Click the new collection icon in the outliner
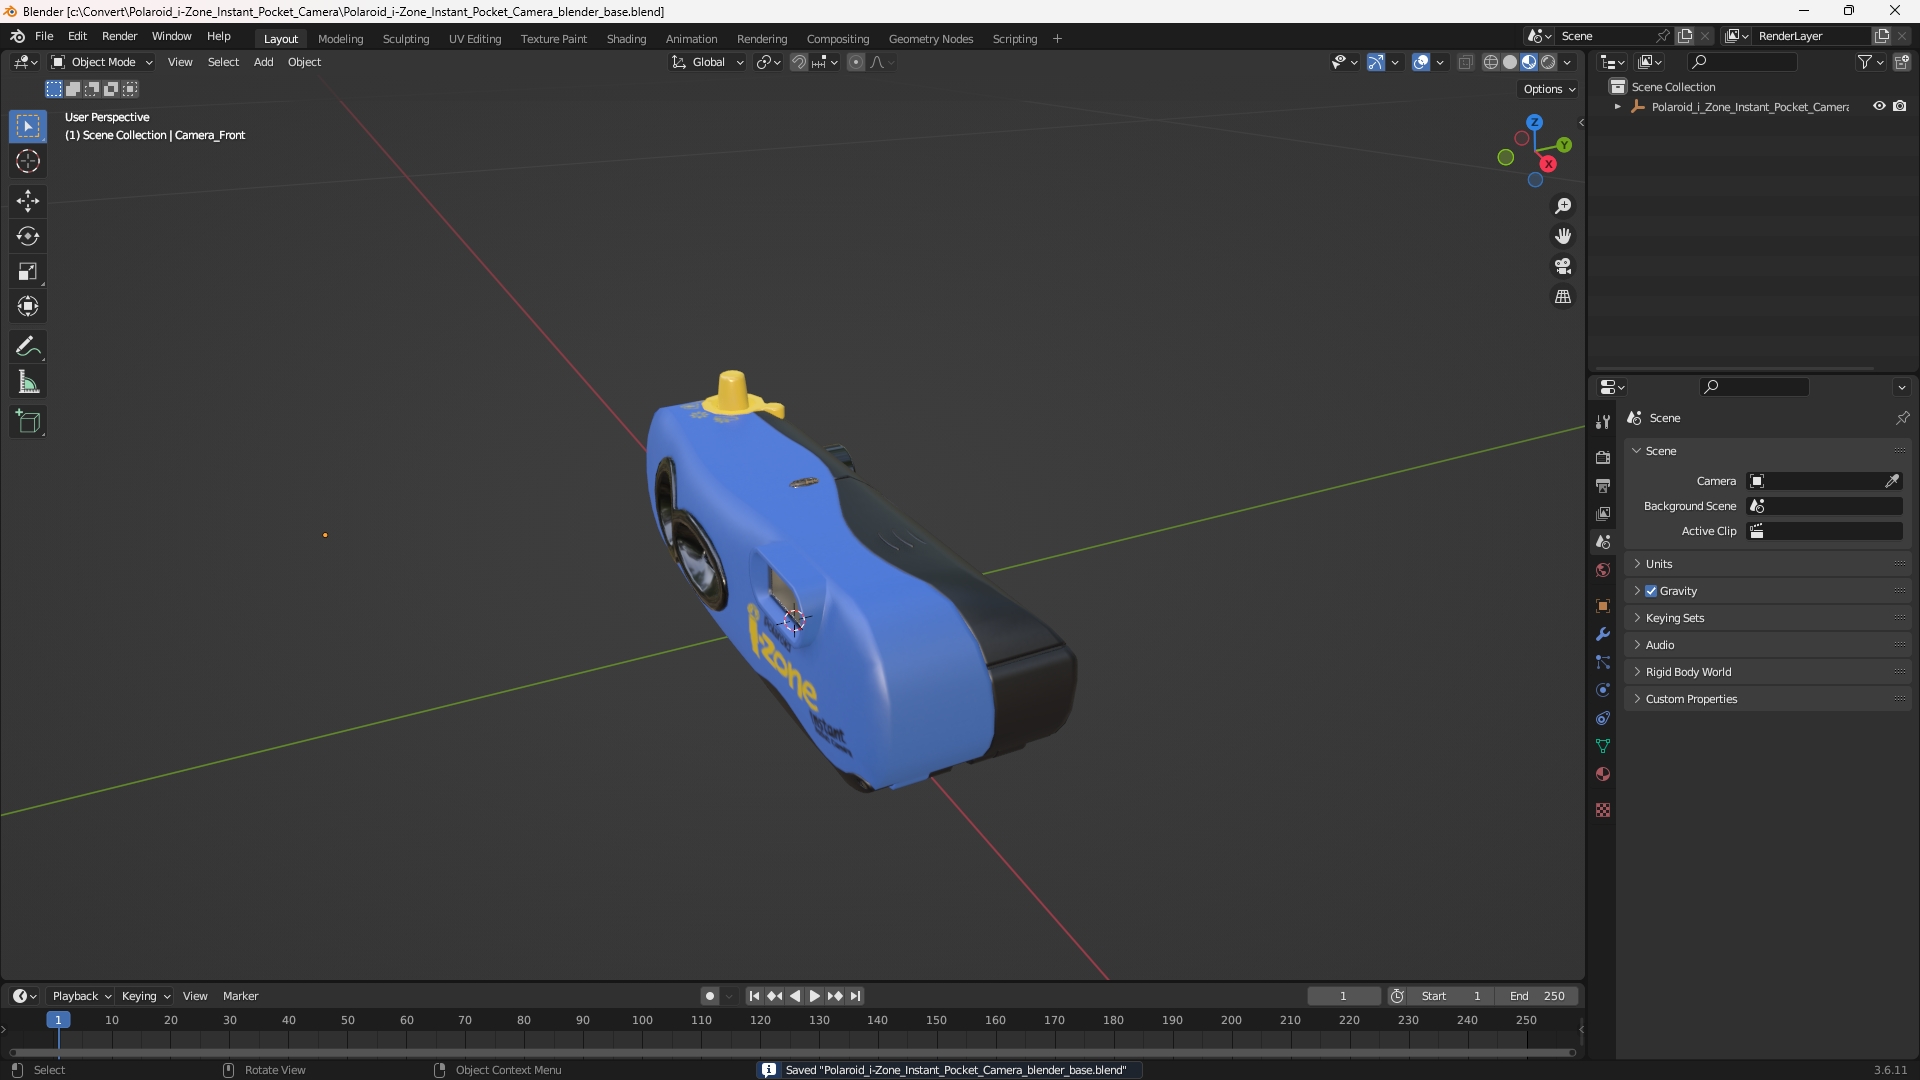Screen dimensions: 1920x1080 coord(1901,62)
